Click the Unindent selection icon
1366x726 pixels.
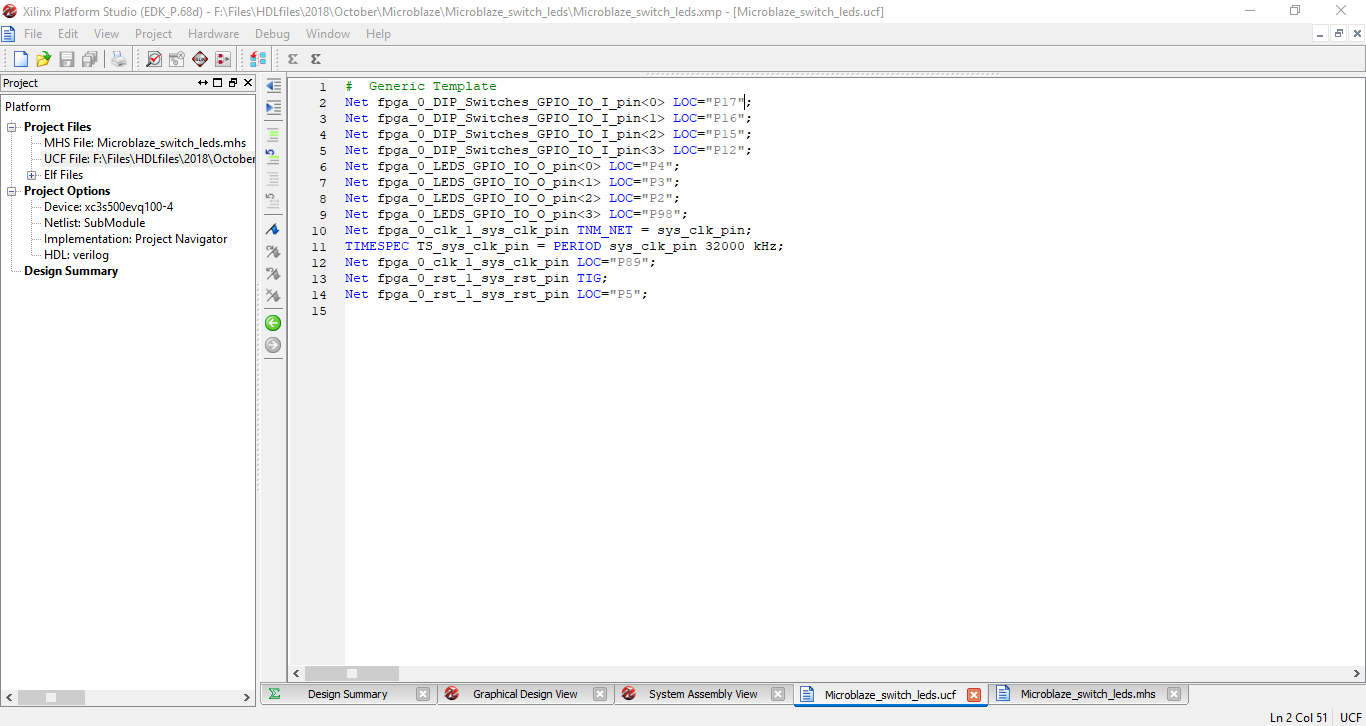point(273,86)
